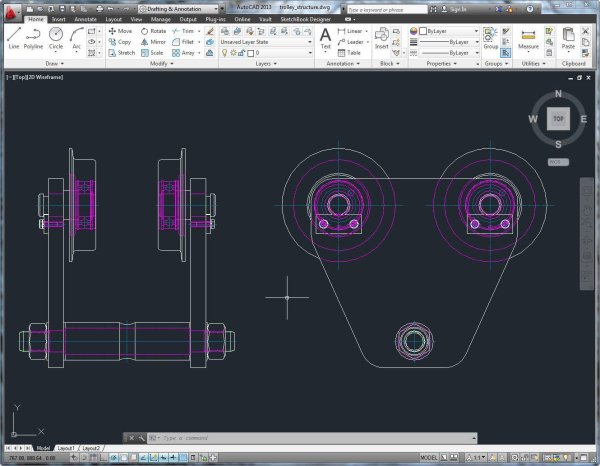Click the ByLayer color swatch
The image size is (600, 466).
coord(423,31)
